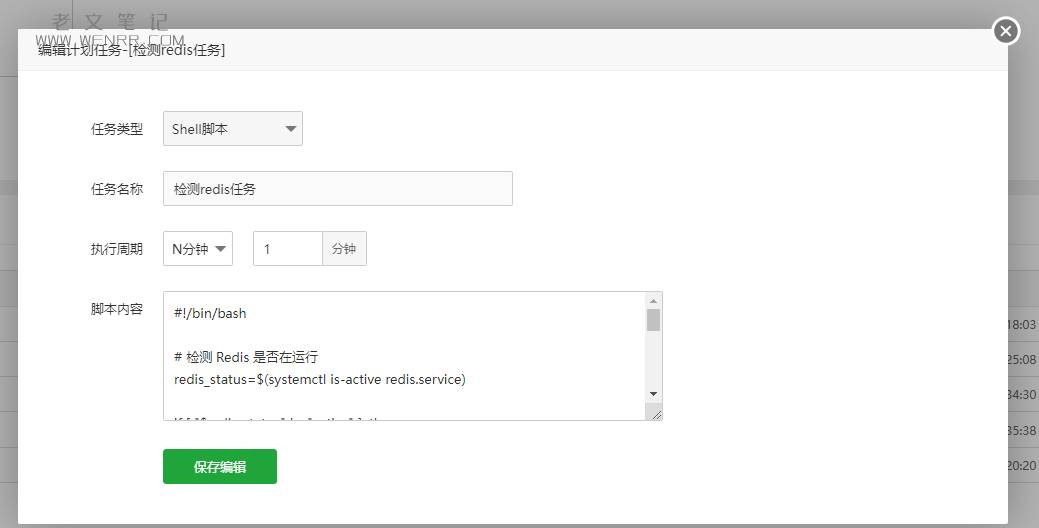Open the 任务类型 Shell脚本 dropdown
The height and width of the screenshot is (528, 1039).
point(233,129)
